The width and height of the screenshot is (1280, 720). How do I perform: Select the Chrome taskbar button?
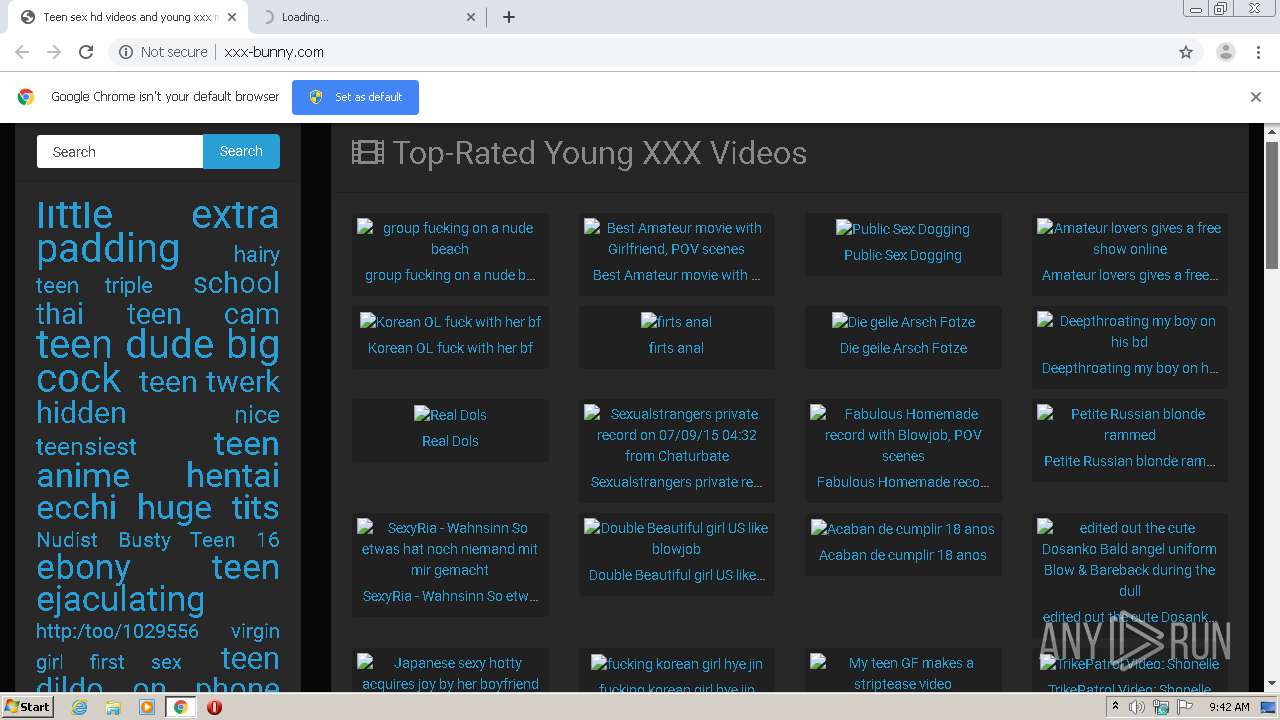click(180, 707)
